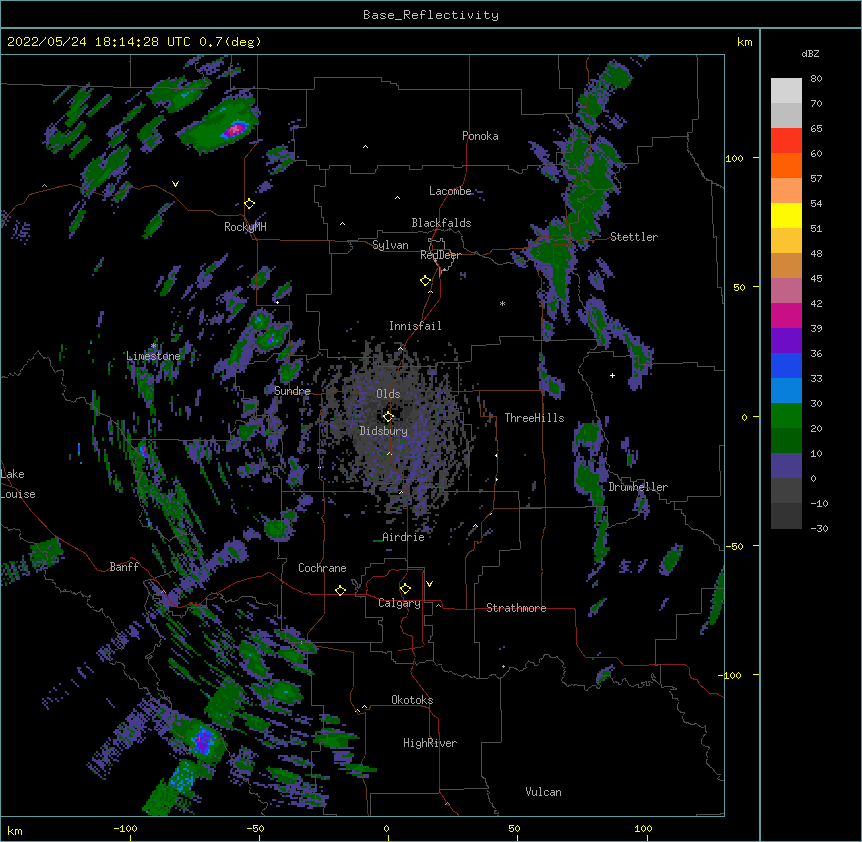This screenshot has width=862, height=842.
Task: Click the high-reflectivity storm core northwest of RockyMH
Action: pyautogui.click(x=235, y=130)
